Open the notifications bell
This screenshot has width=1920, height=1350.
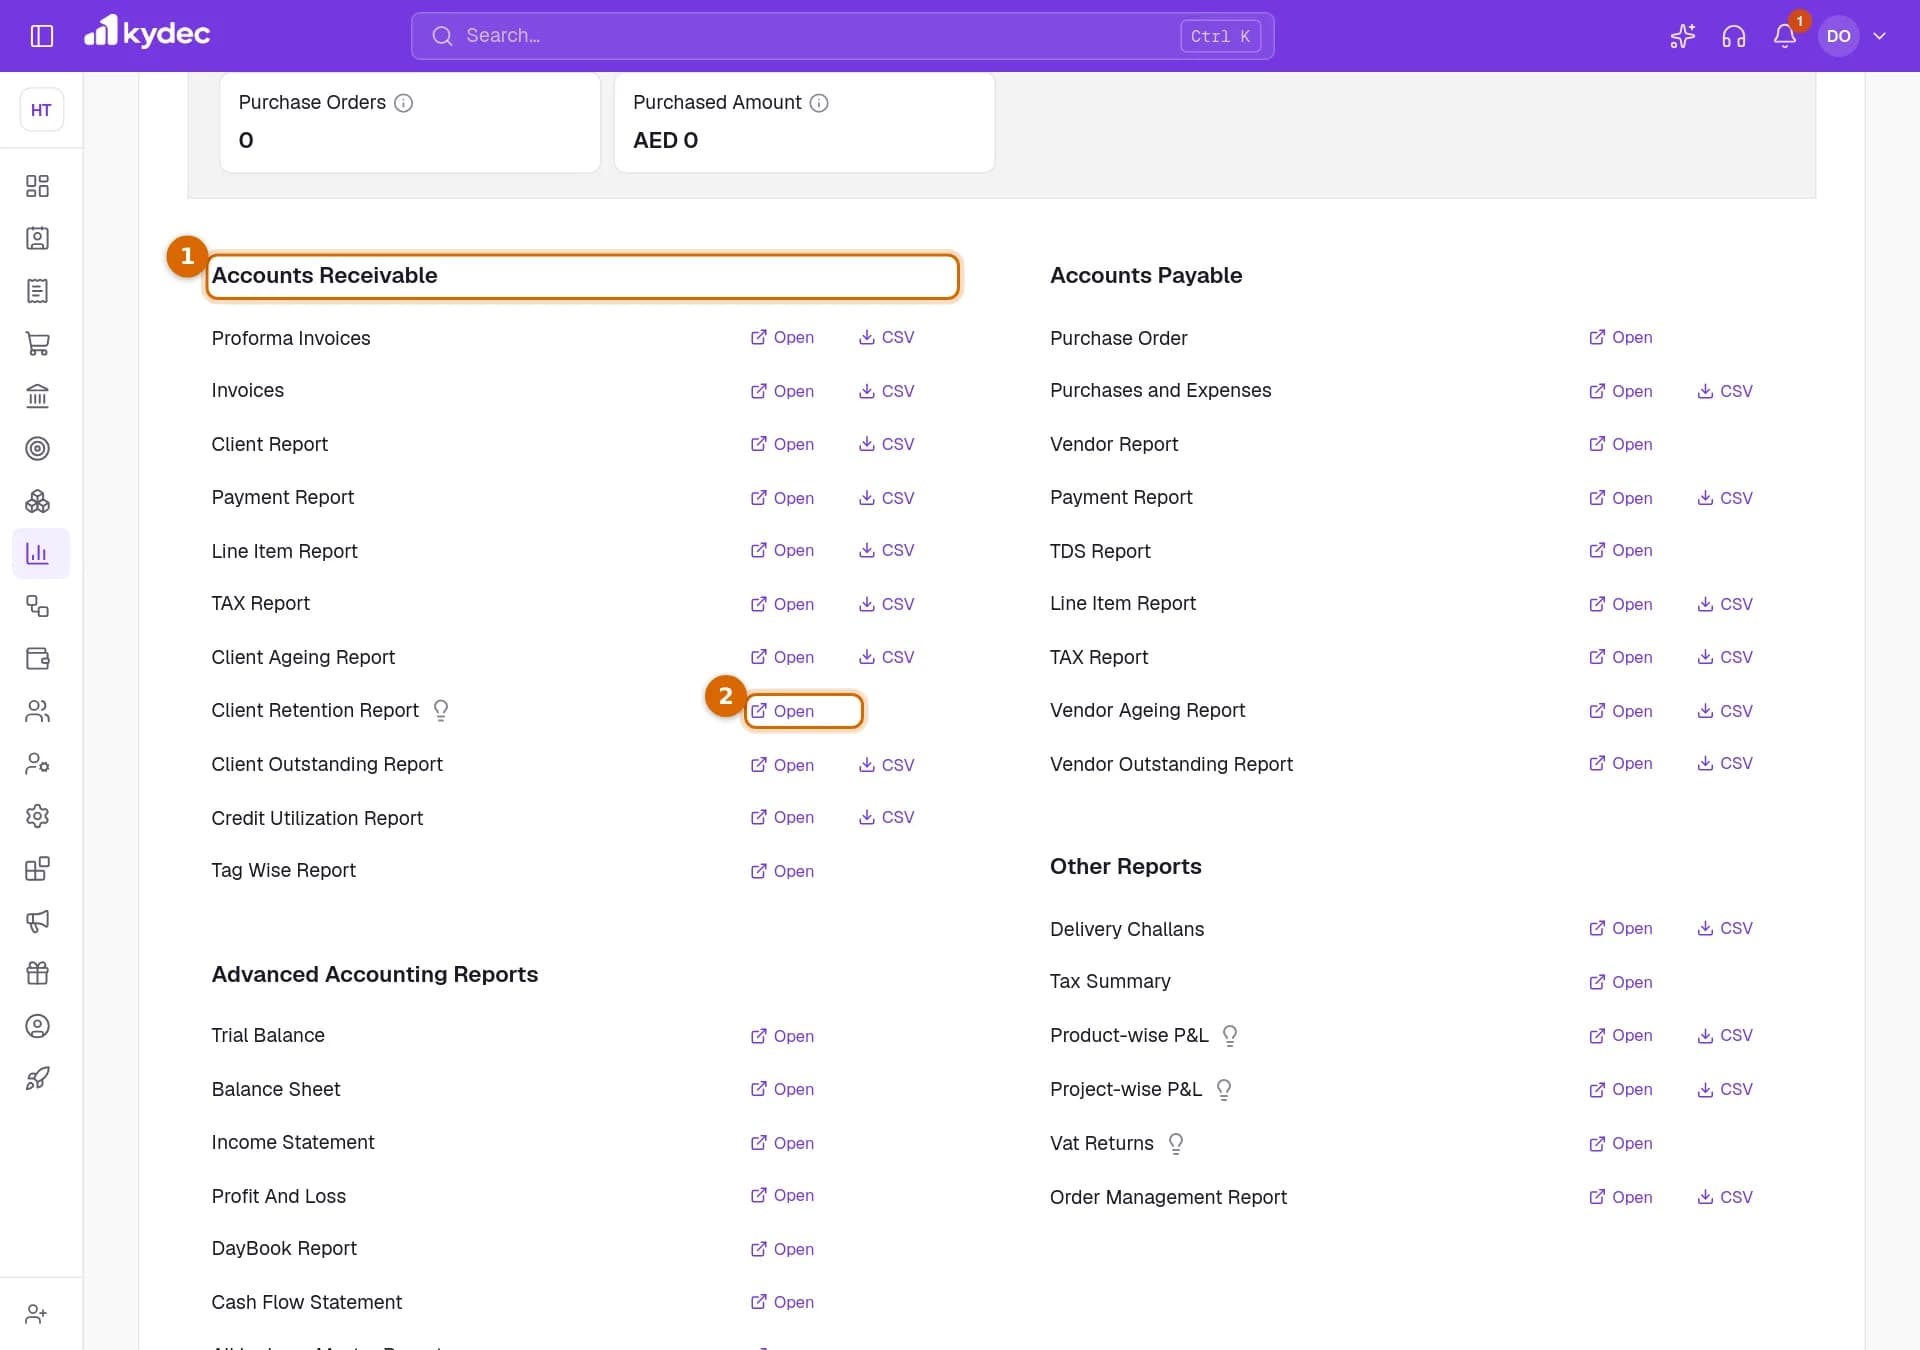(x=1784, y=36)
